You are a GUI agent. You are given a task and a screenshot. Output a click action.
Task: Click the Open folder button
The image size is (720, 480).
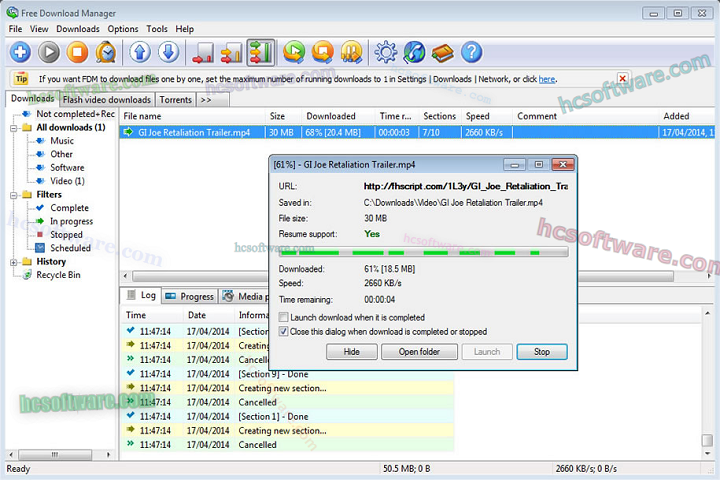[419, 352]
